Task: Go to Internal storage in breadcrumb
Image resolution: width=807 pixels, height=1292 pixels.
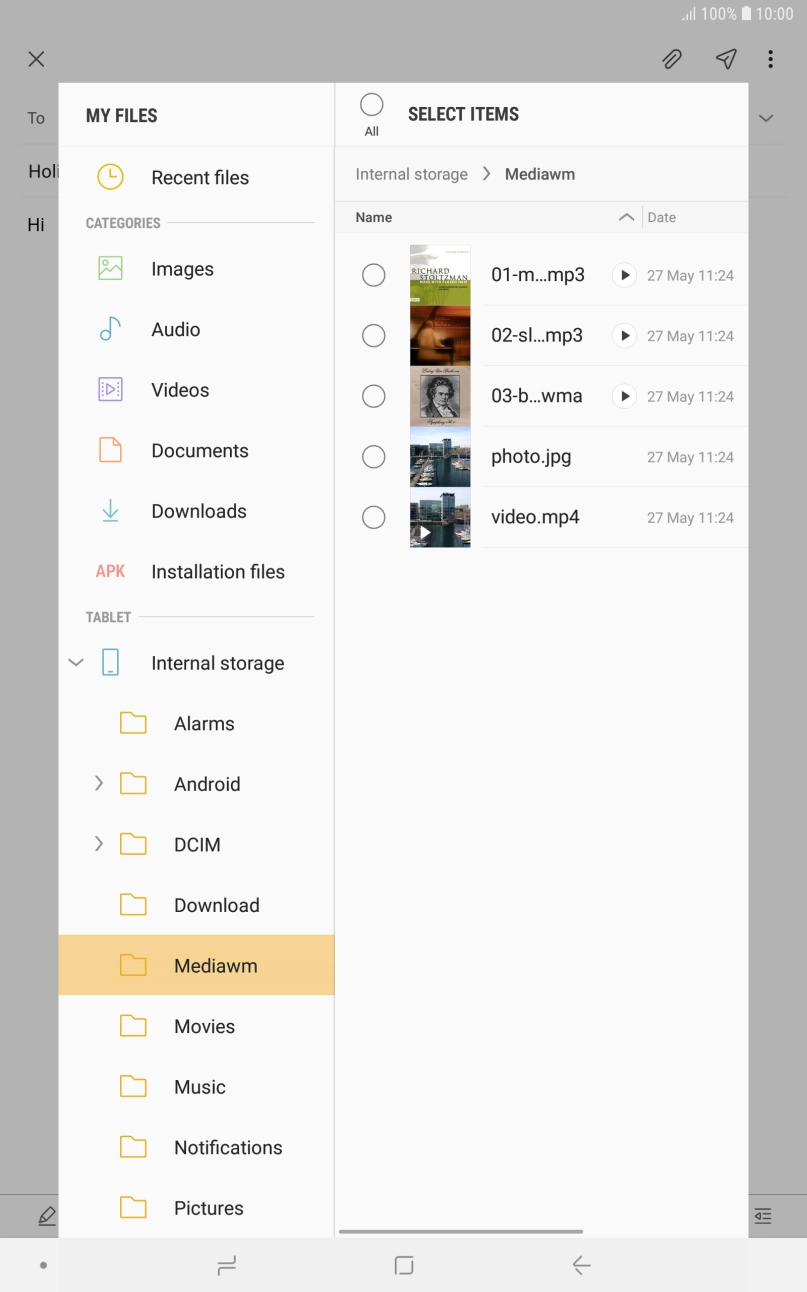Action: tap(411, 174)
